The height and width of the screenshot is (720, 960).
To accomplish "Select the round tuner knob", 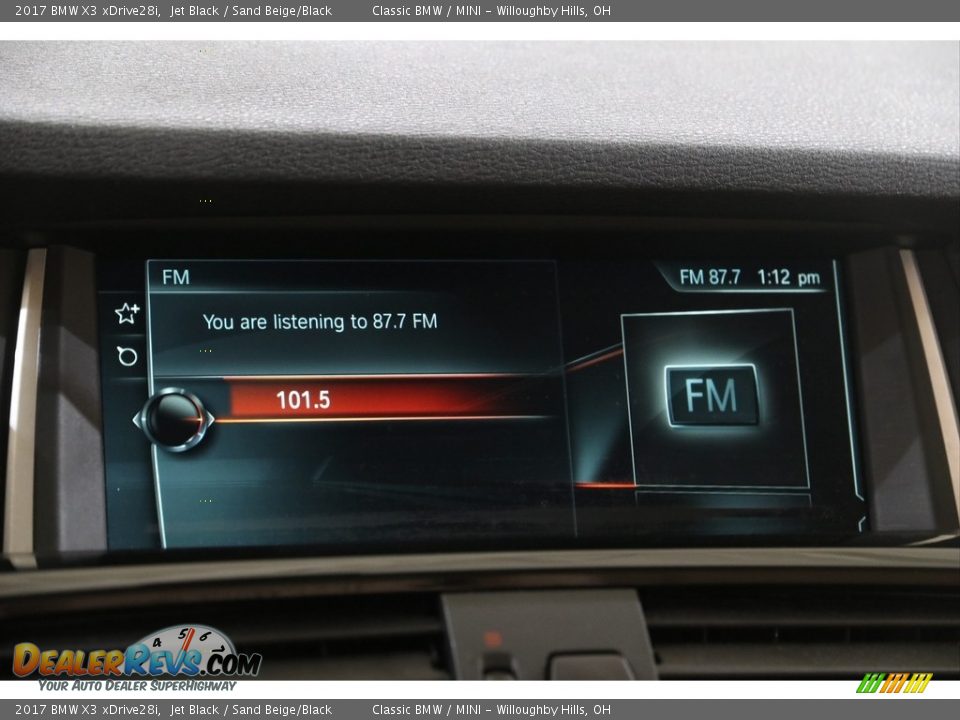I will pyautogui.click(x=174, y=419).
